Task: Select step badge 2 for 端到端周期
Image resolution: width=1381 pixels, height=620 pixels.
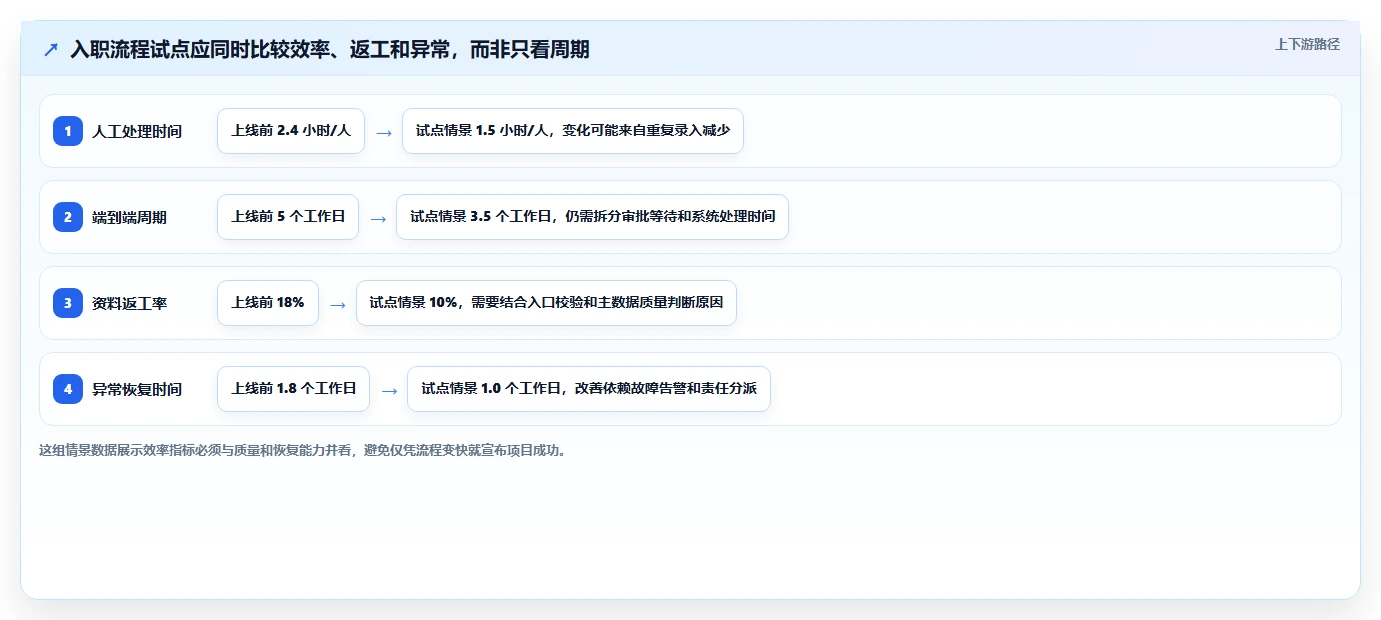Action: coord(68,217)
